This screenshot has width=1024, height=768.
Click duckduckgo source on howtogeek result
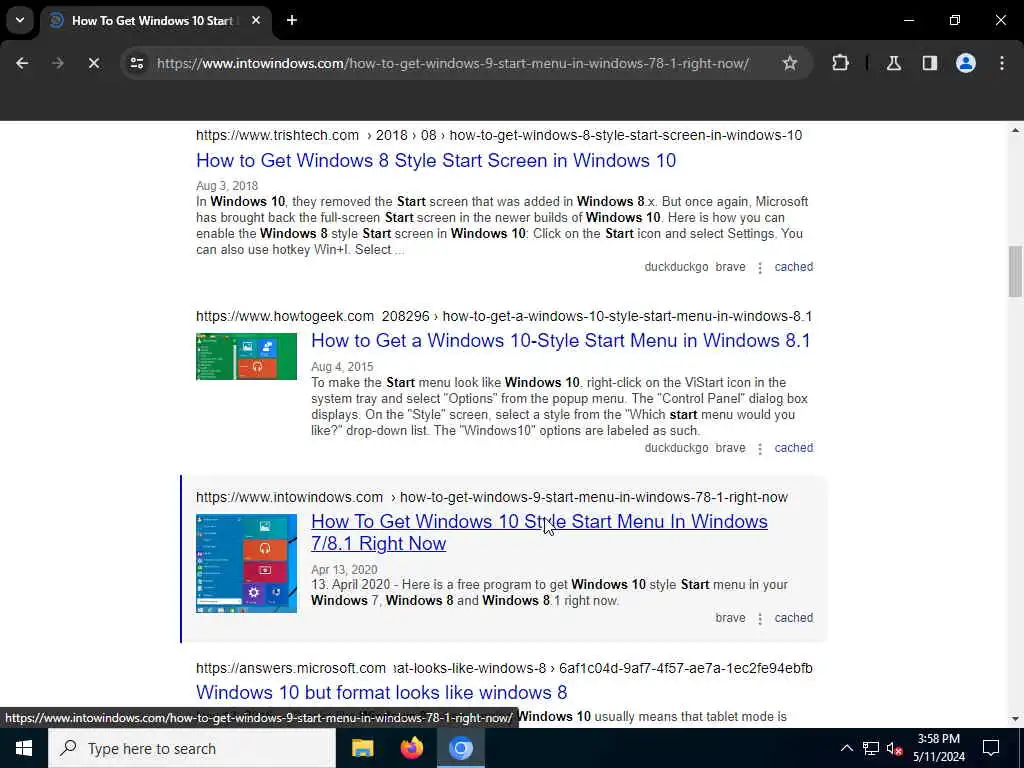[676, 447]
